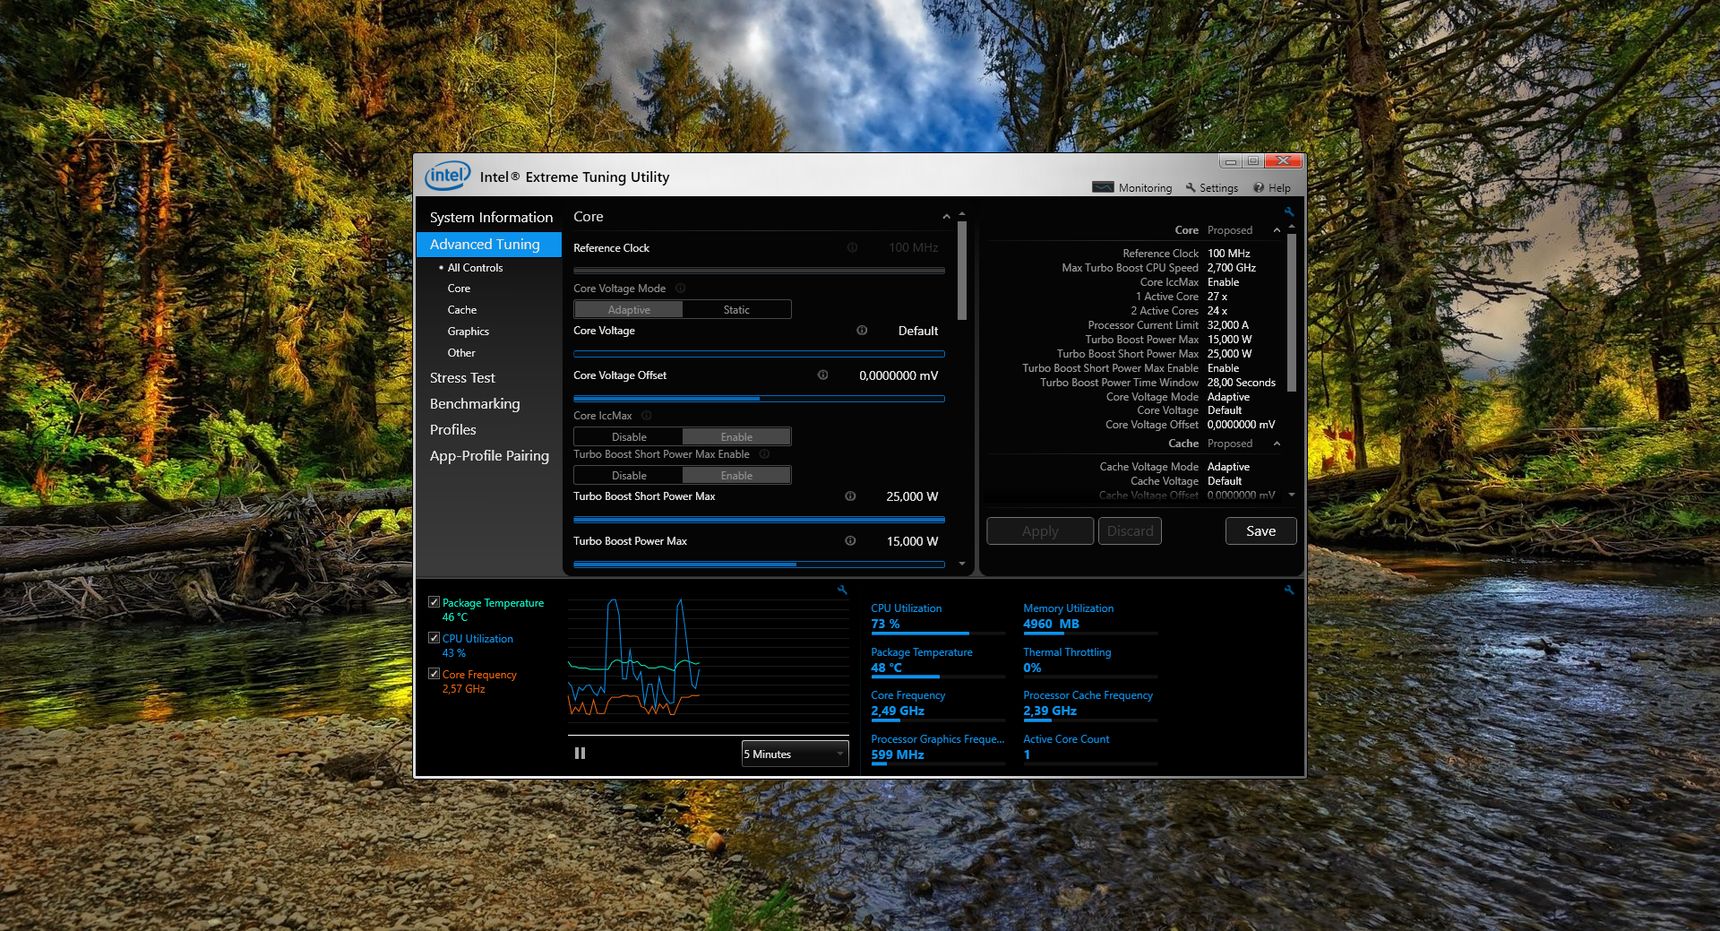Click the CPU Utilization 73 % monitor
Image resolution: width=1720 pixels, height=931 pixels.
pos(937,620)
